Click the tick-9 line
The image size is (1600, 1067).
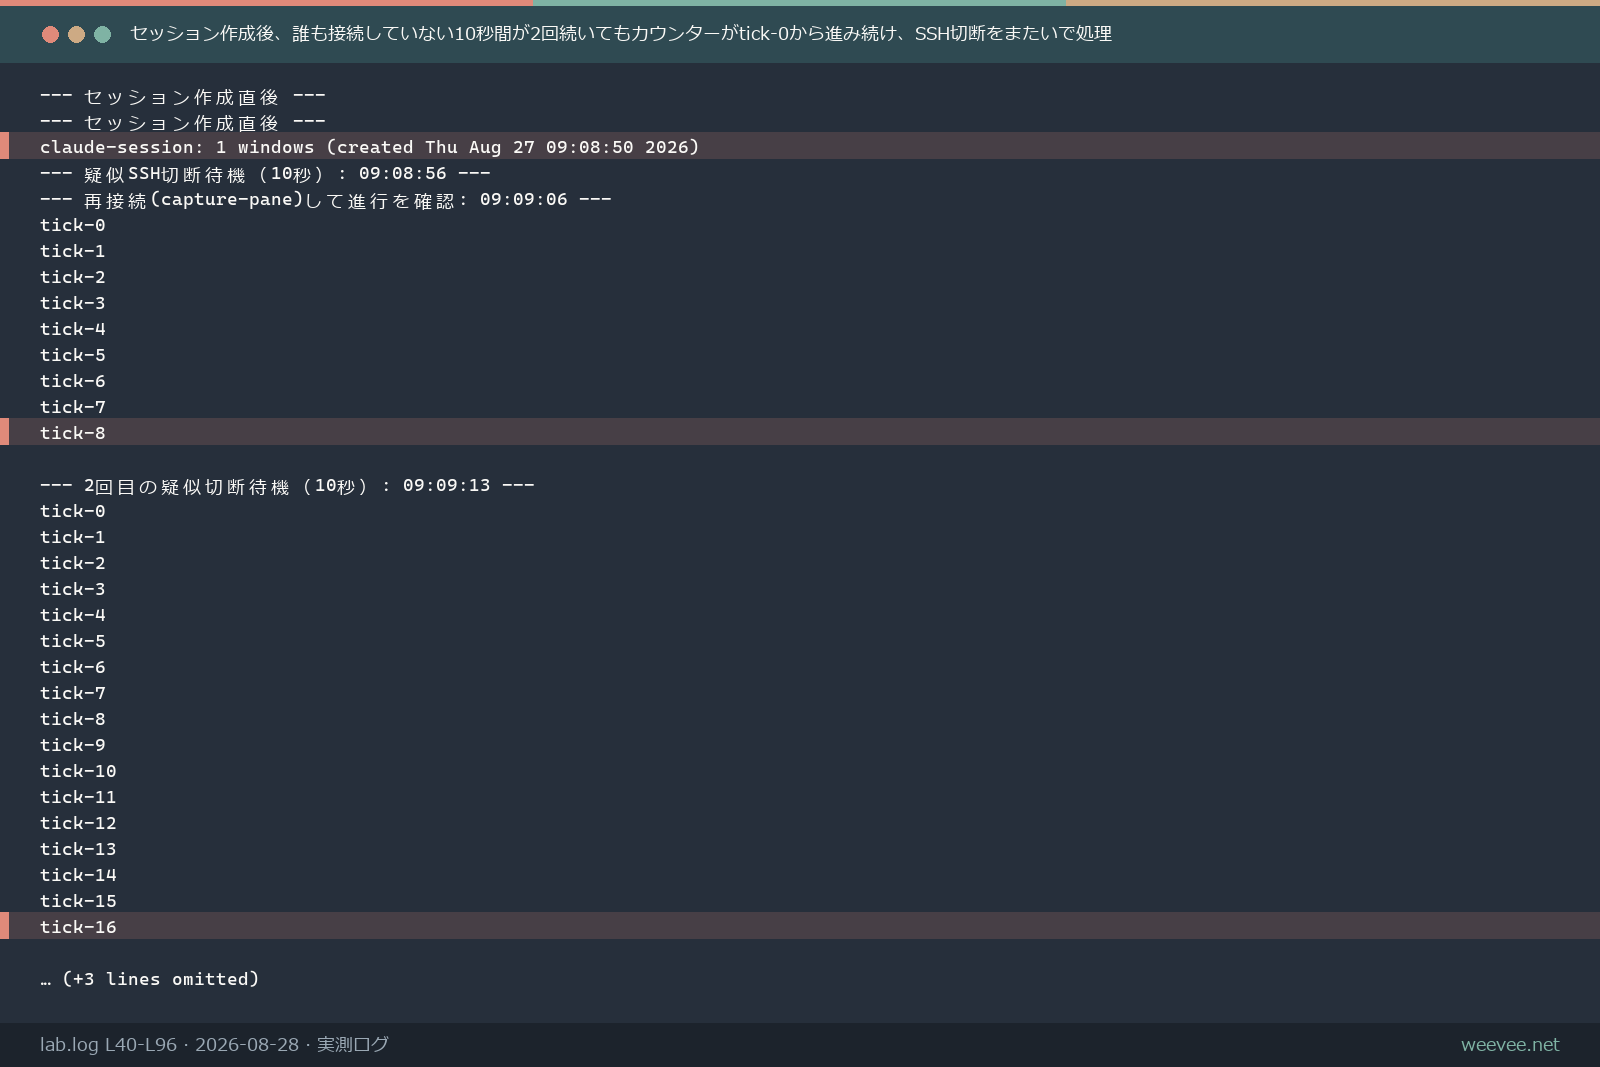tap(73, 745)
